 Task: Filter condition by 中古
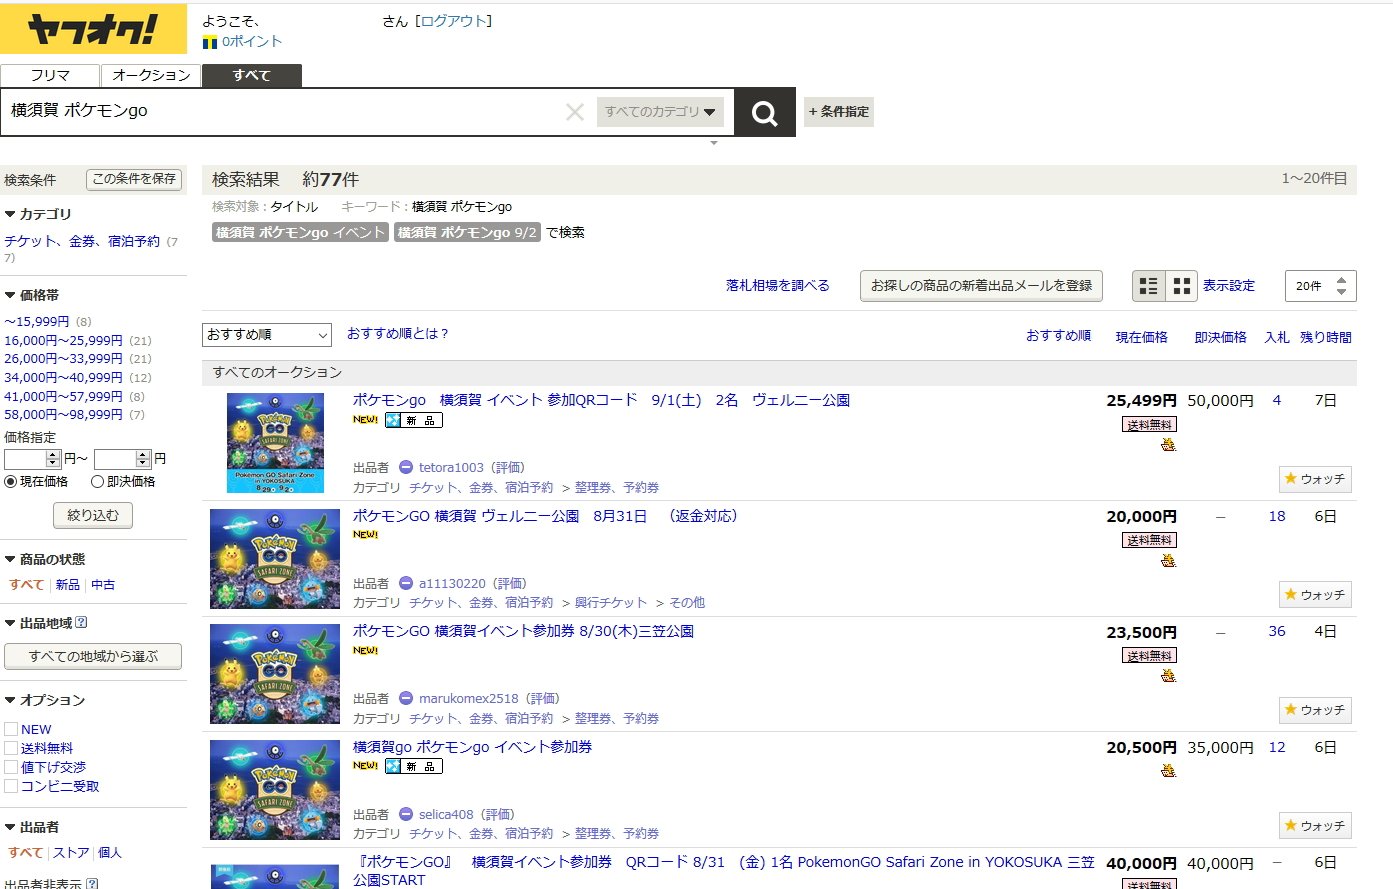[x=103, y=584]
